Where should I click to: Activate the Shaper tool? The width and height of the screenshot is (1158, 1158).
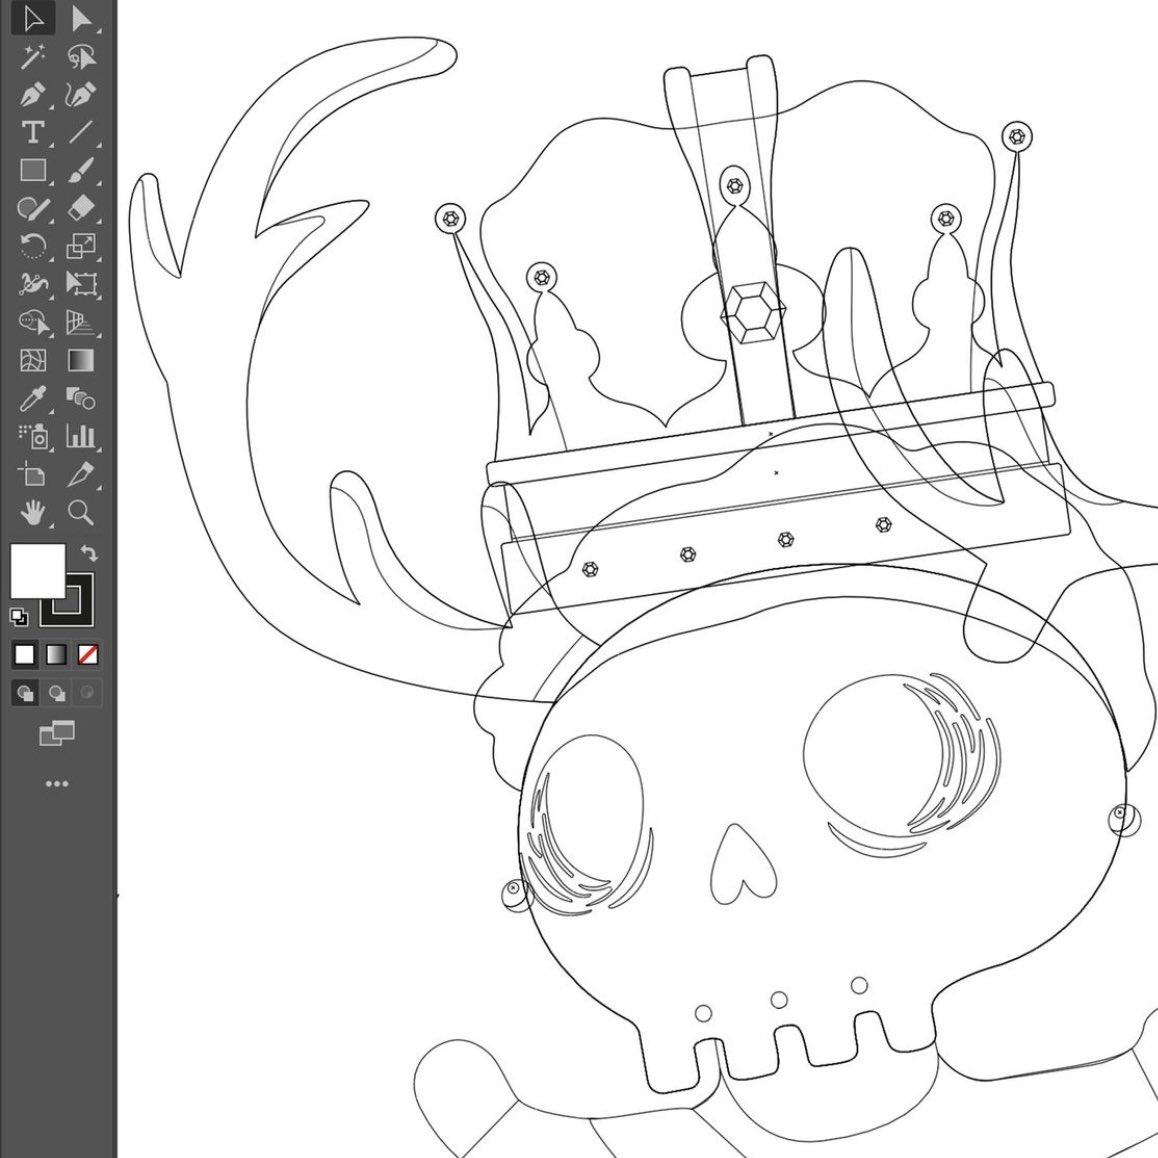coord(33,208)
